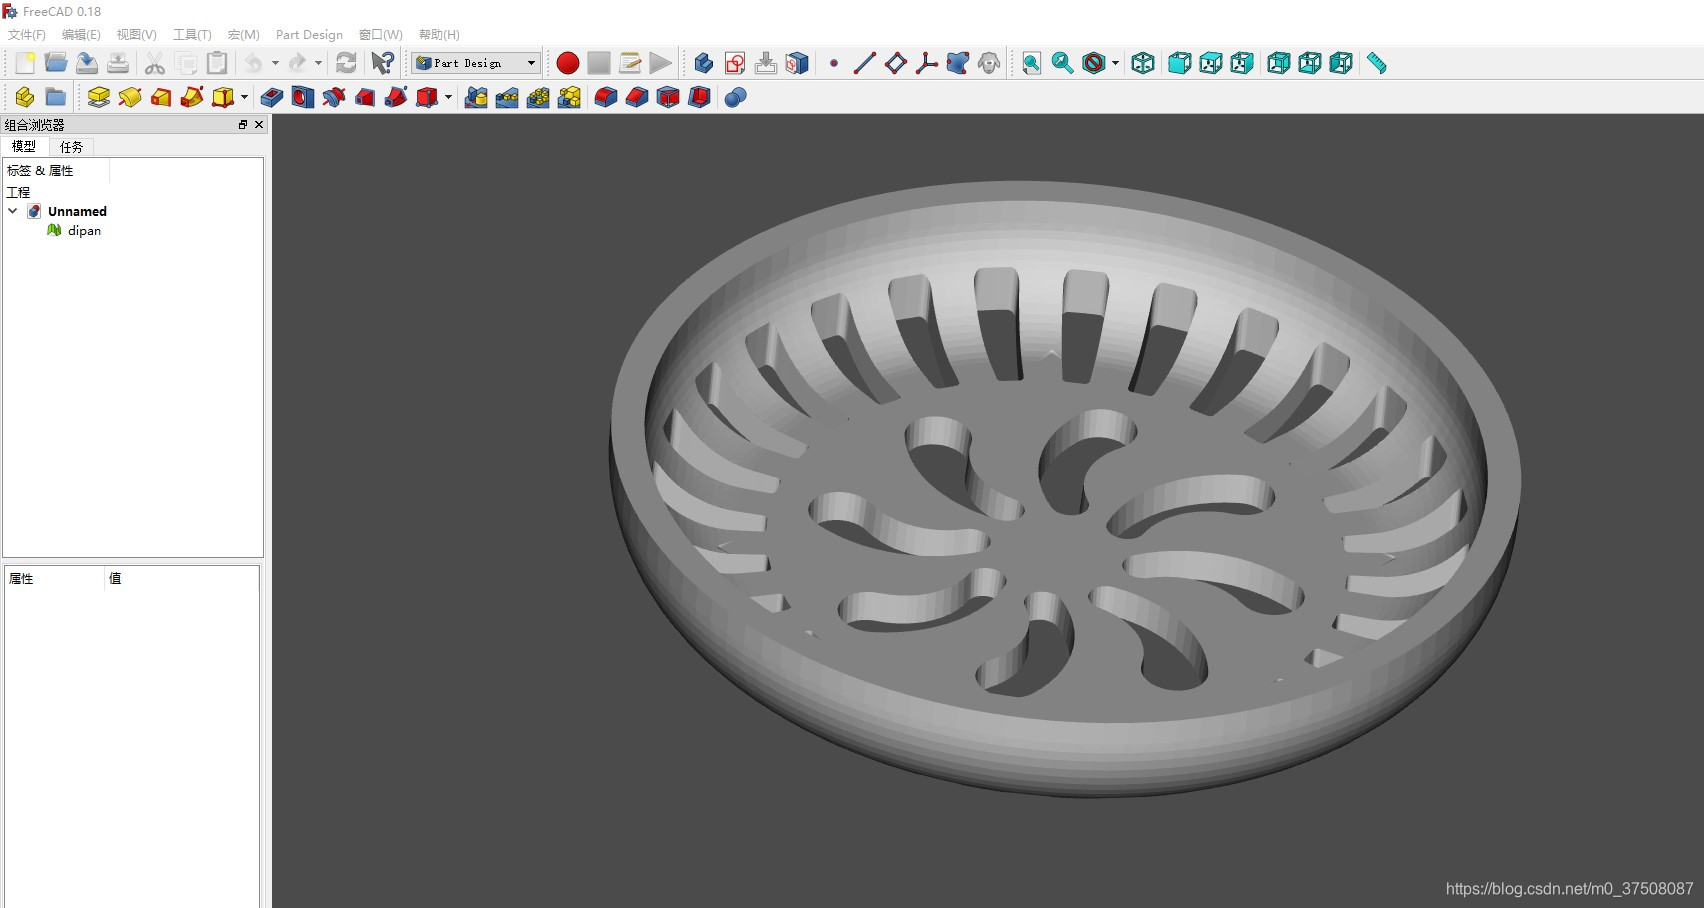The image size is (1704, 908).
Task: Open the 帮助(H) menu
Action: click(439, 34)
